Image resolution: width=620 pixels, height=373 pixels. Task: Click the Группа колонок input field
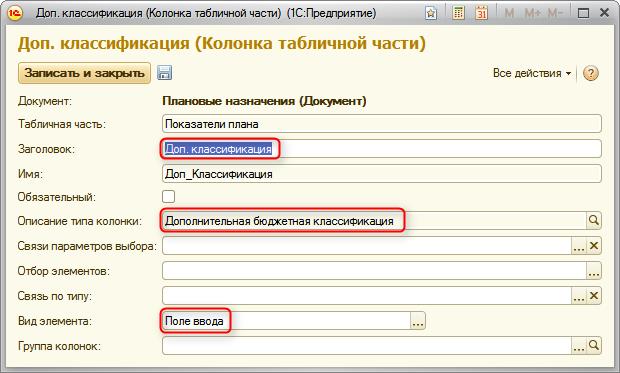tap(367, 346)
